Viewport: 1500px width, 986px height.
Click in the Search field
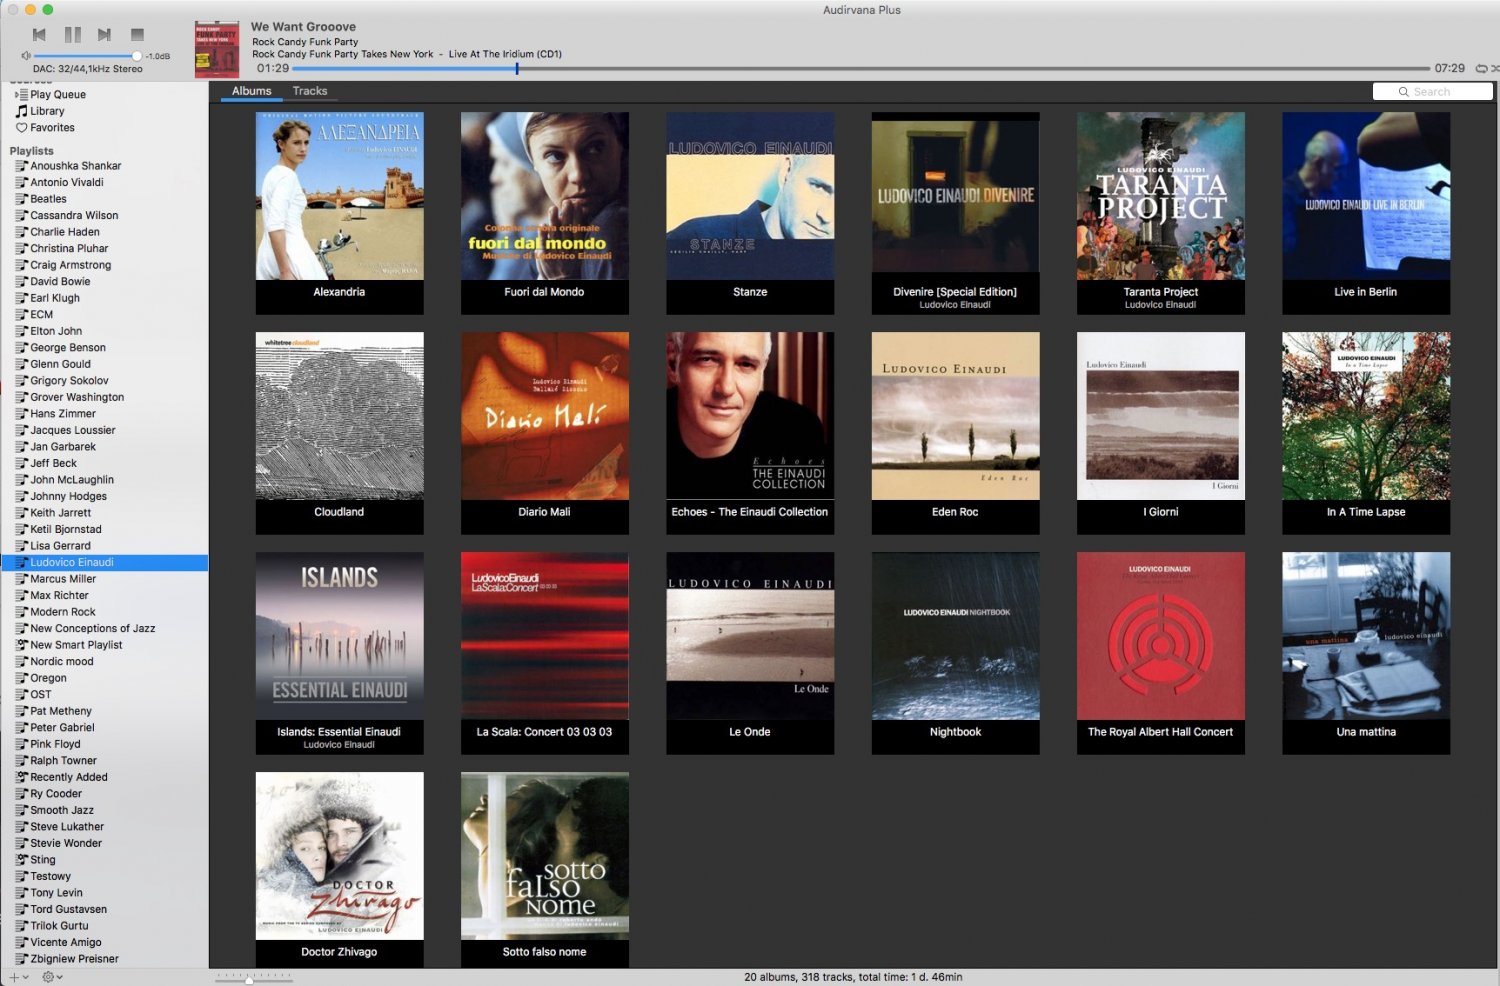pyautogui.click(x=1433, y=92)
